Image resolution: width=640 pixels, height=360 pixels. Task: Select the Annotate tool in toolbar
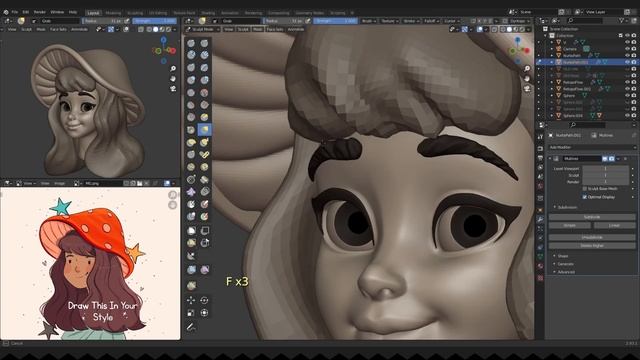point(191,327)
